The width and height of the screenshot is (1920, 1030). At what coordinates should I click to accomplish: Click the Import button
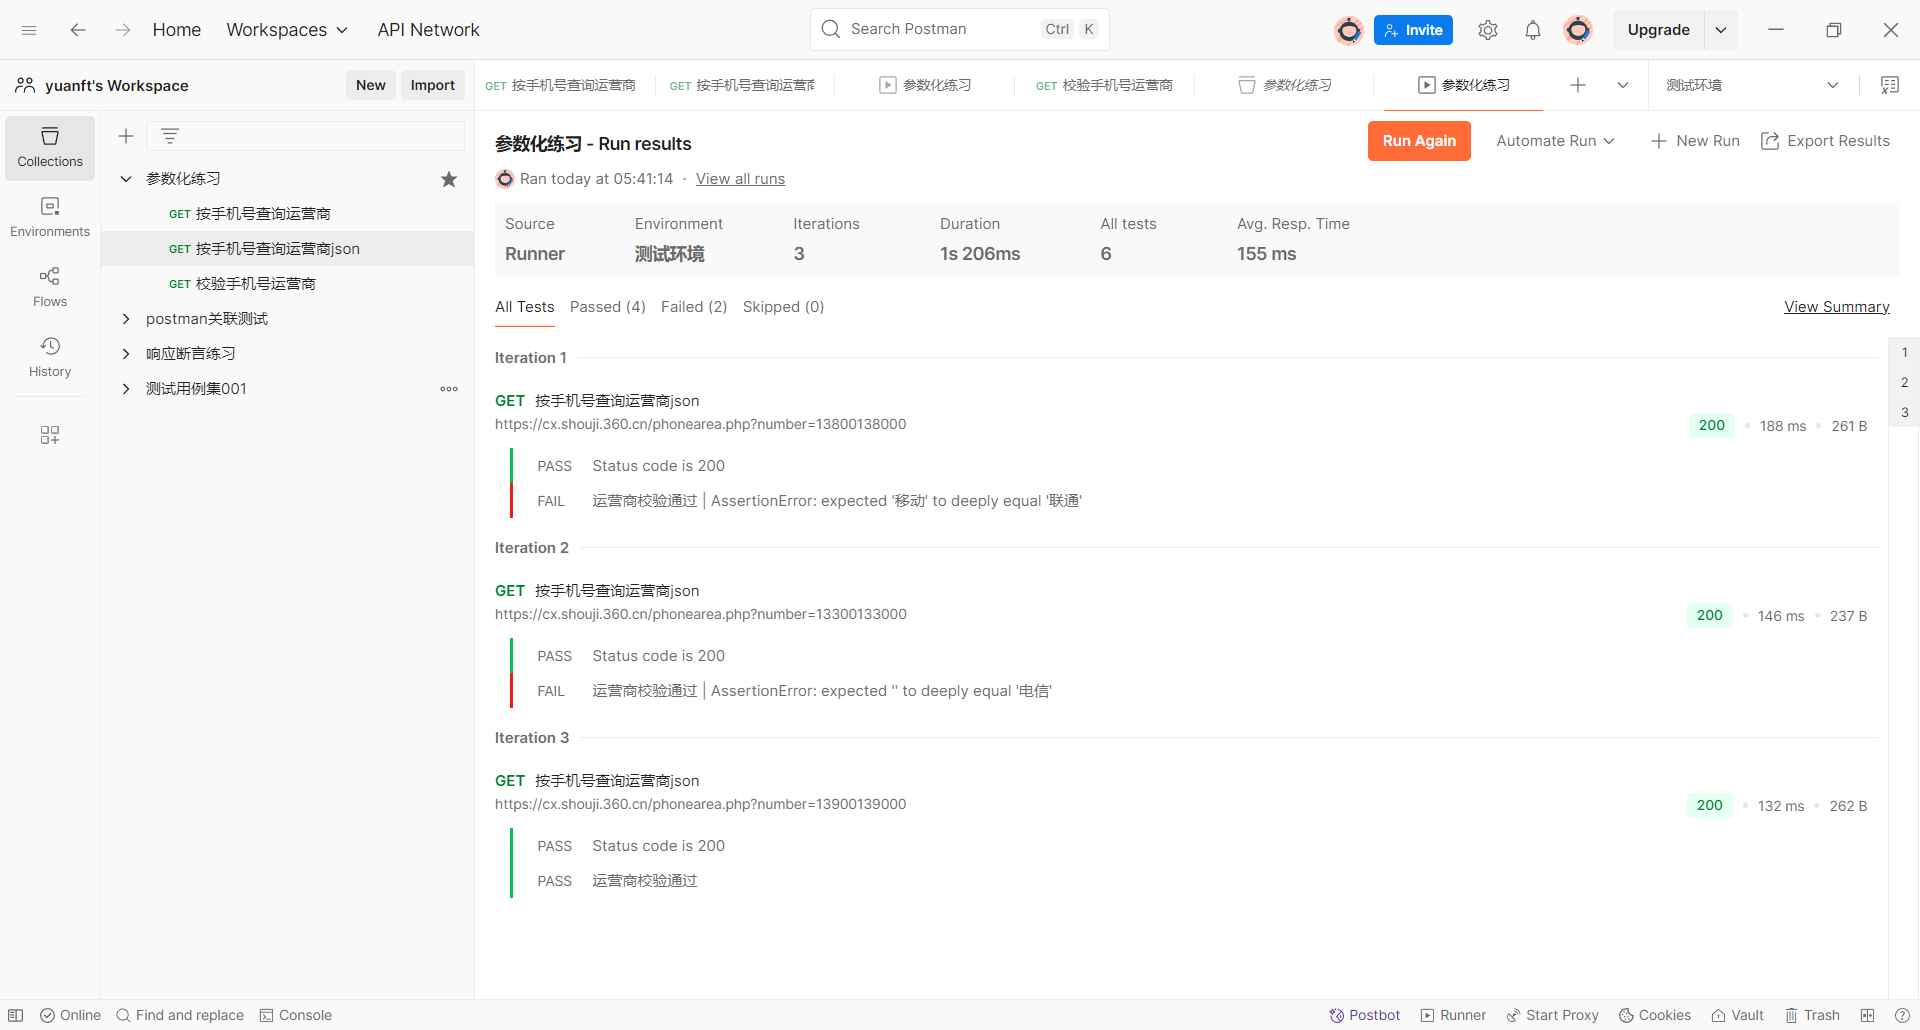tap(433, 85)
